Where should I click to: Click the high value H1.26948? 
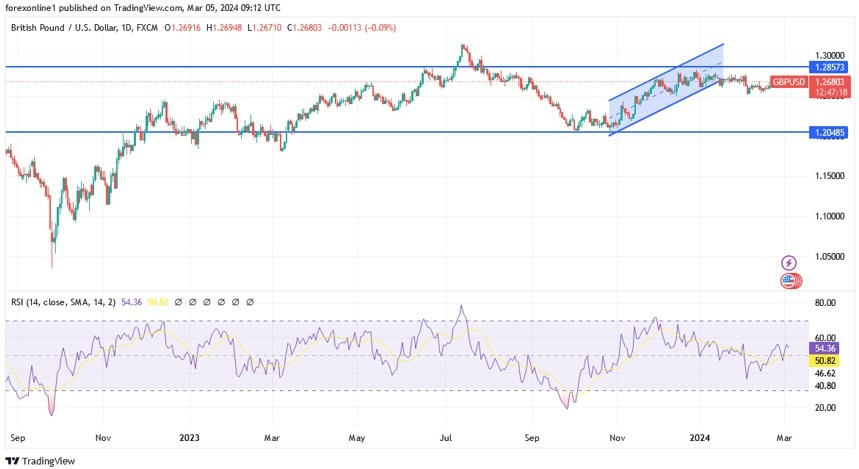click(224, 27)
